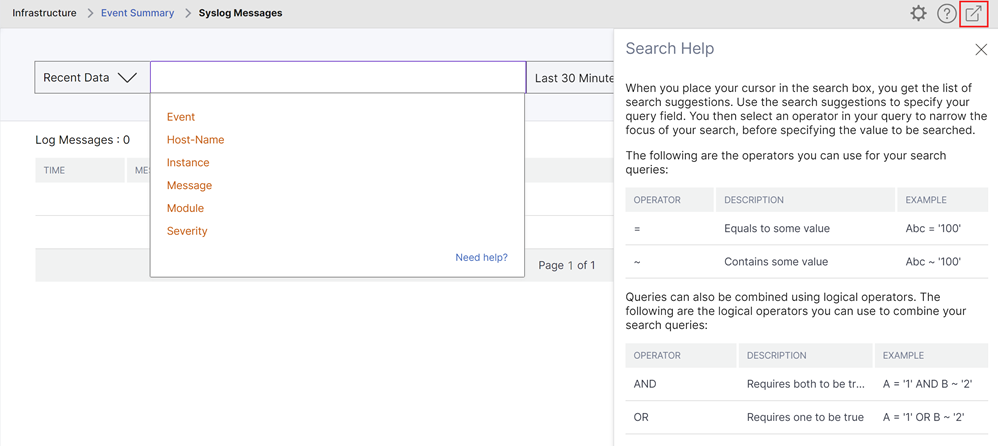Image resolution: width=999 pixels, height=446 pixels.
Task: Click the Abc ~ '100' example
Action: [933, 261]
